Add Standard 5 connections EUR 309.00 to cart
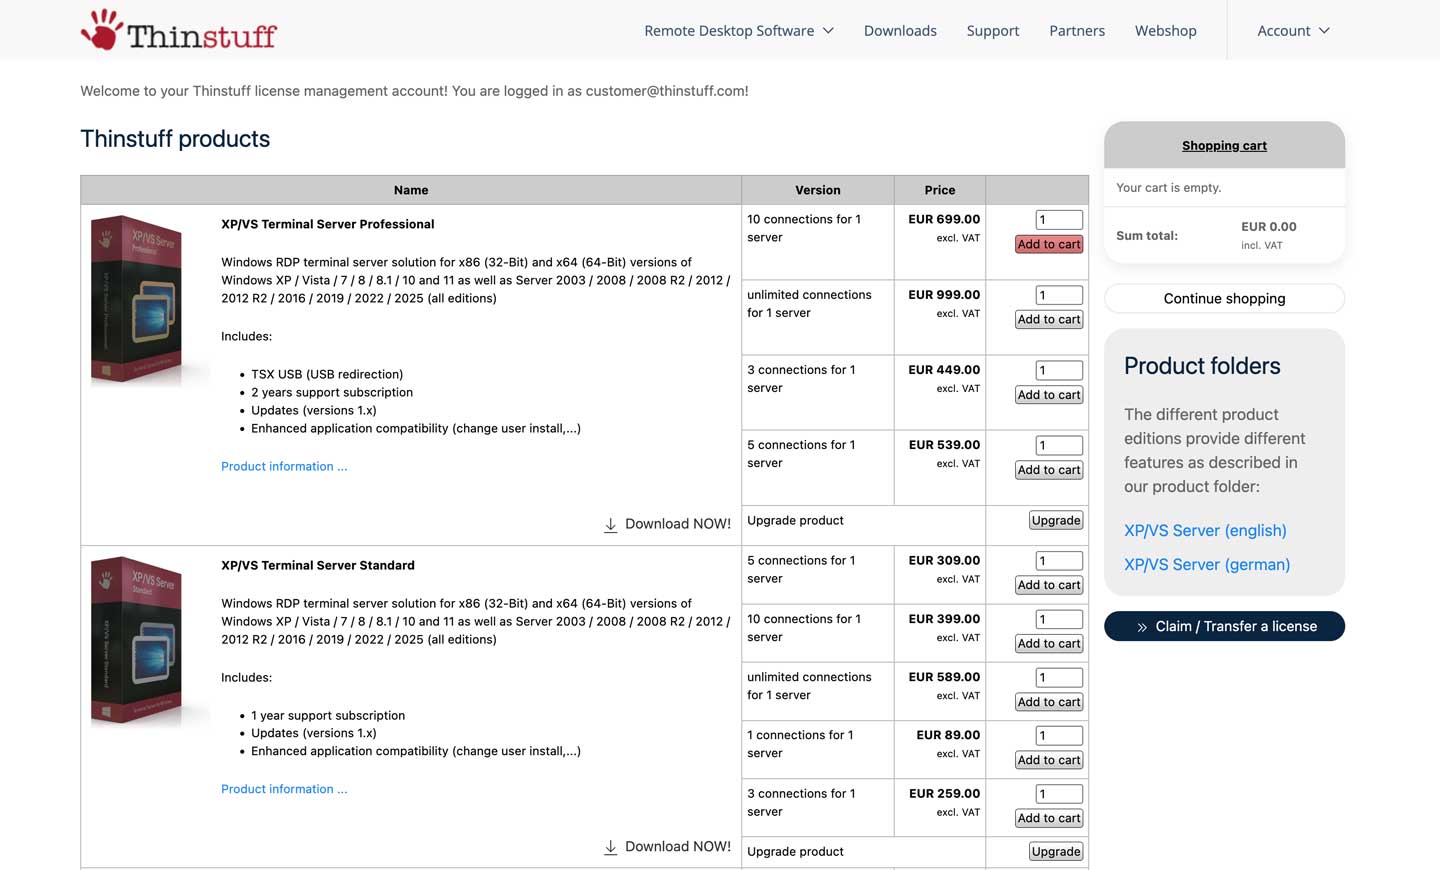Viewport: 1440px width, 870px height. (1049, 585)
